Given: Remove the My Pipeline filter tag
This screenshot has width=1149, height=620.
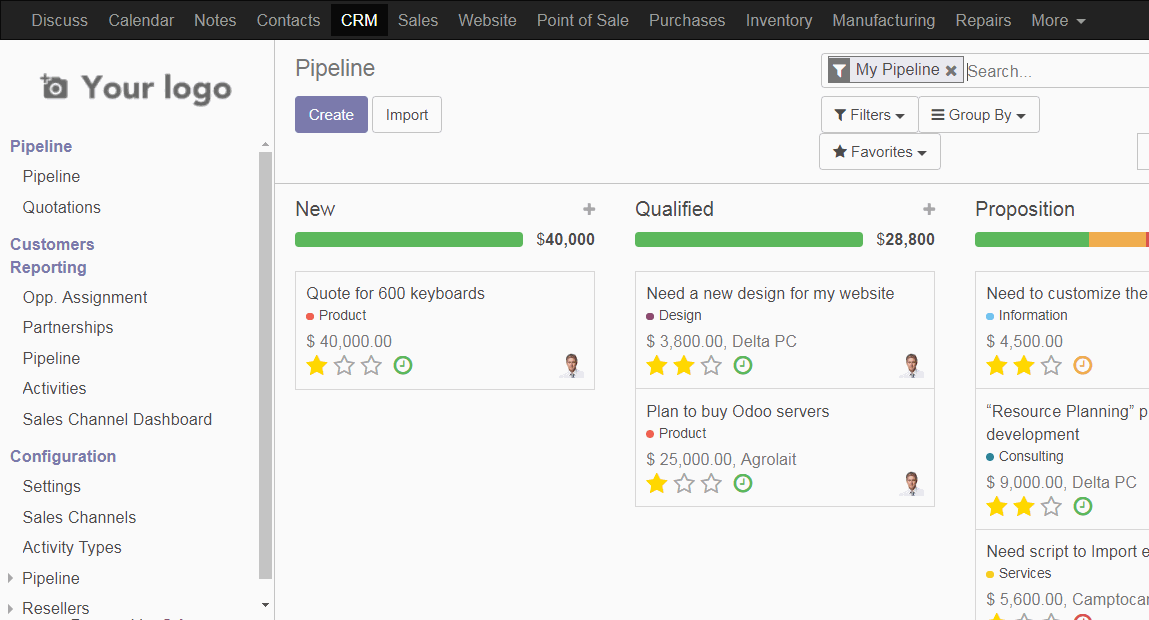Looking at the screenshot, I should [951, 71].
